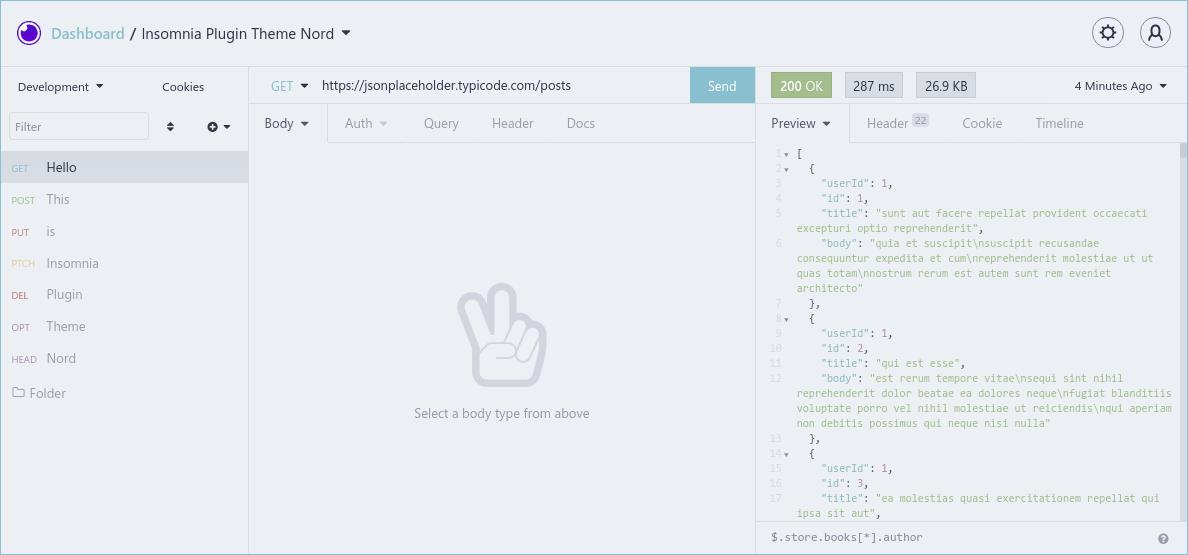Switch to the Query tab
The width and height of the screenshot is (1188, 555).
(x=441, y=123)
